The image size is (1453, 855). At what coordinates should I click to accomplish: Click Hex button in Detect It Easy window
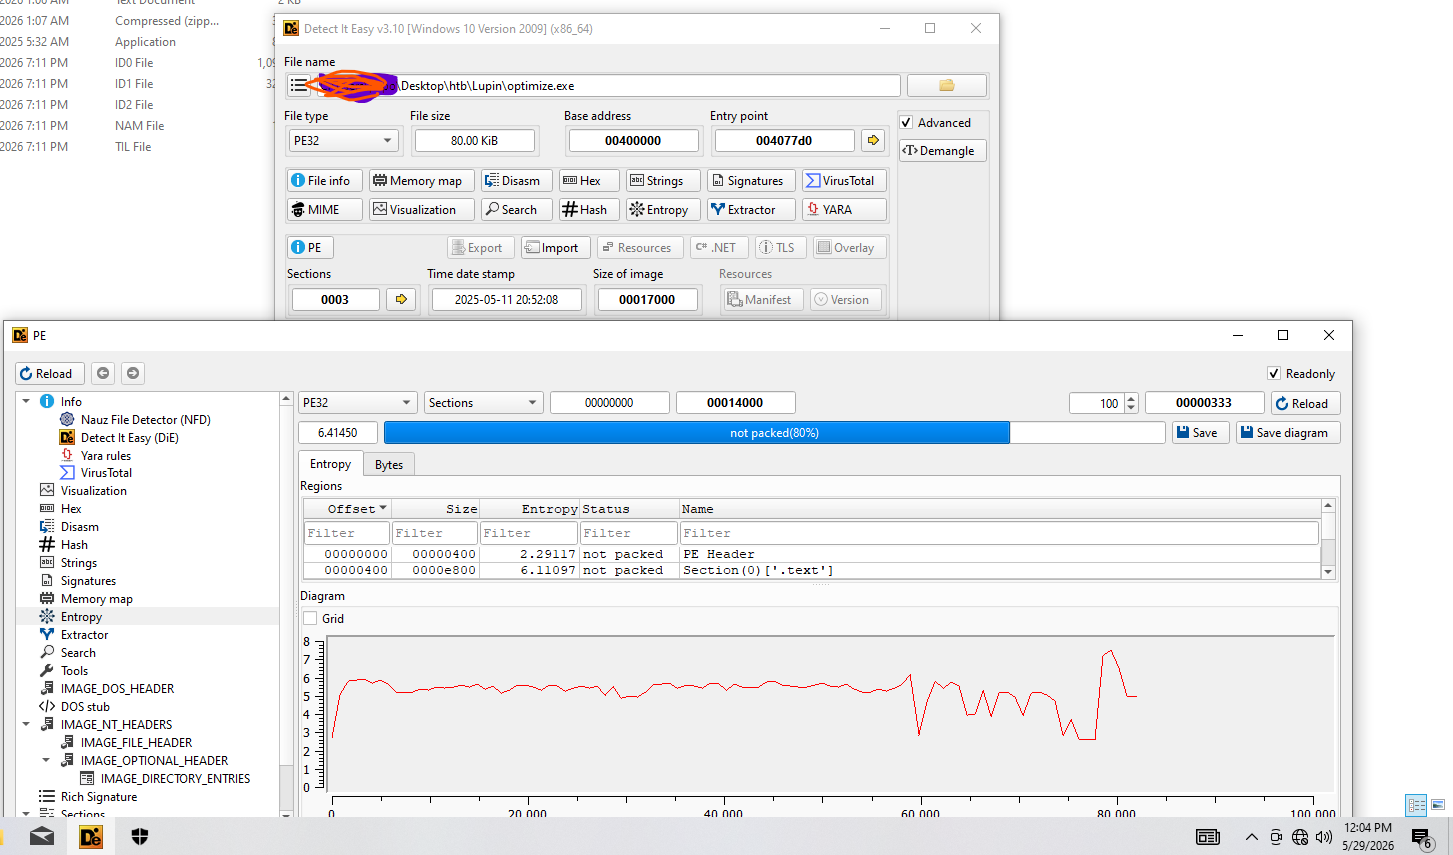(588, 181)
